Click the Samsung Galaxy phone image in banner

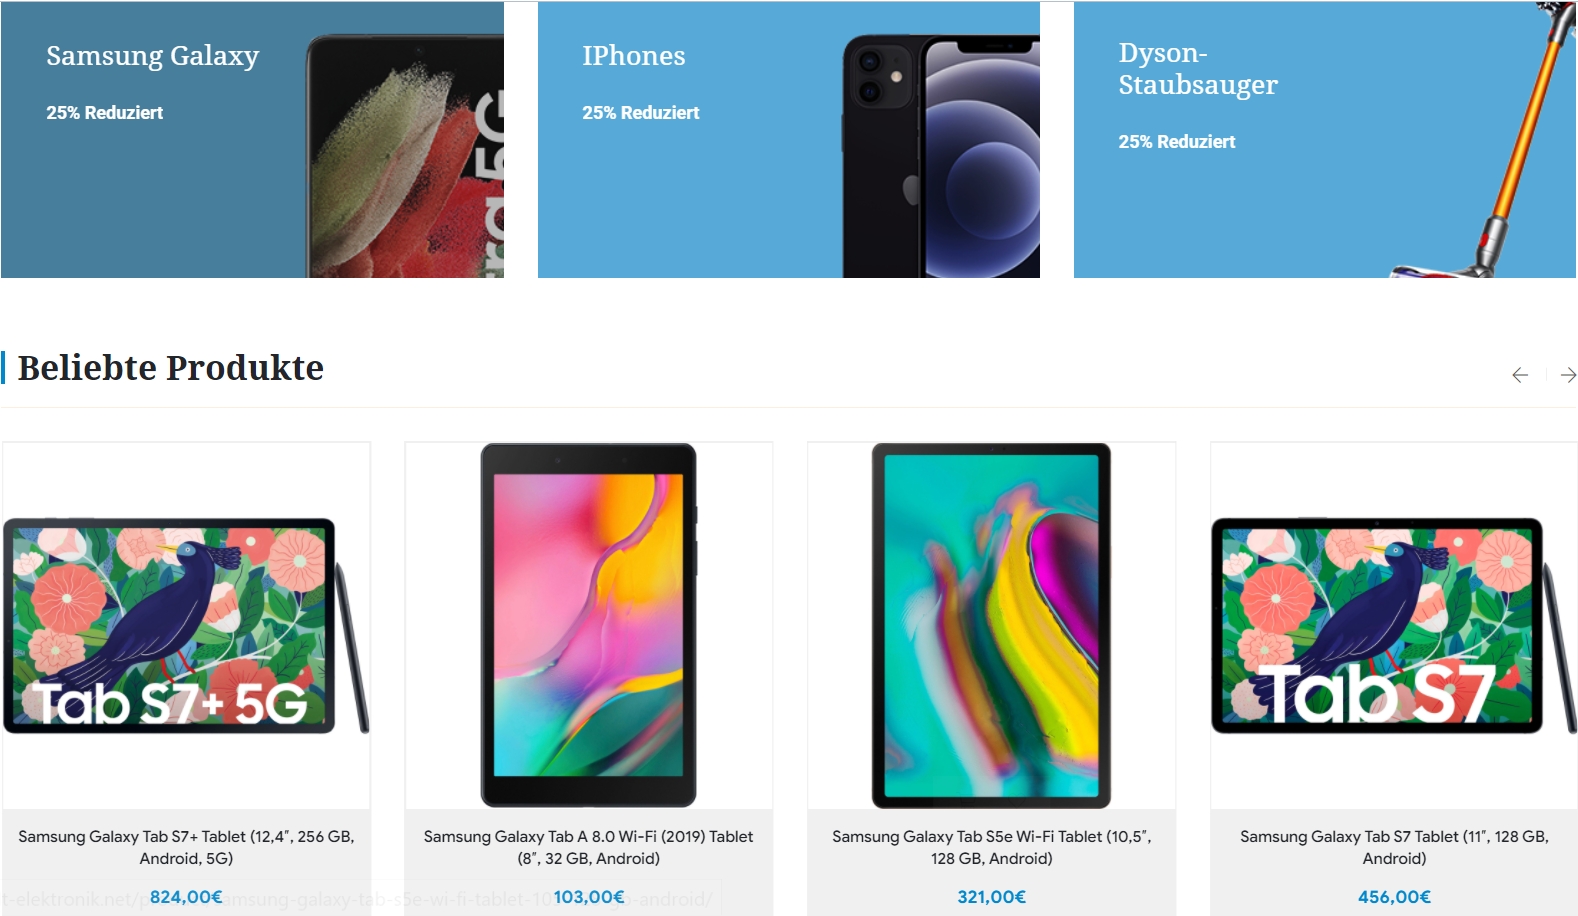tap(405, 157)
